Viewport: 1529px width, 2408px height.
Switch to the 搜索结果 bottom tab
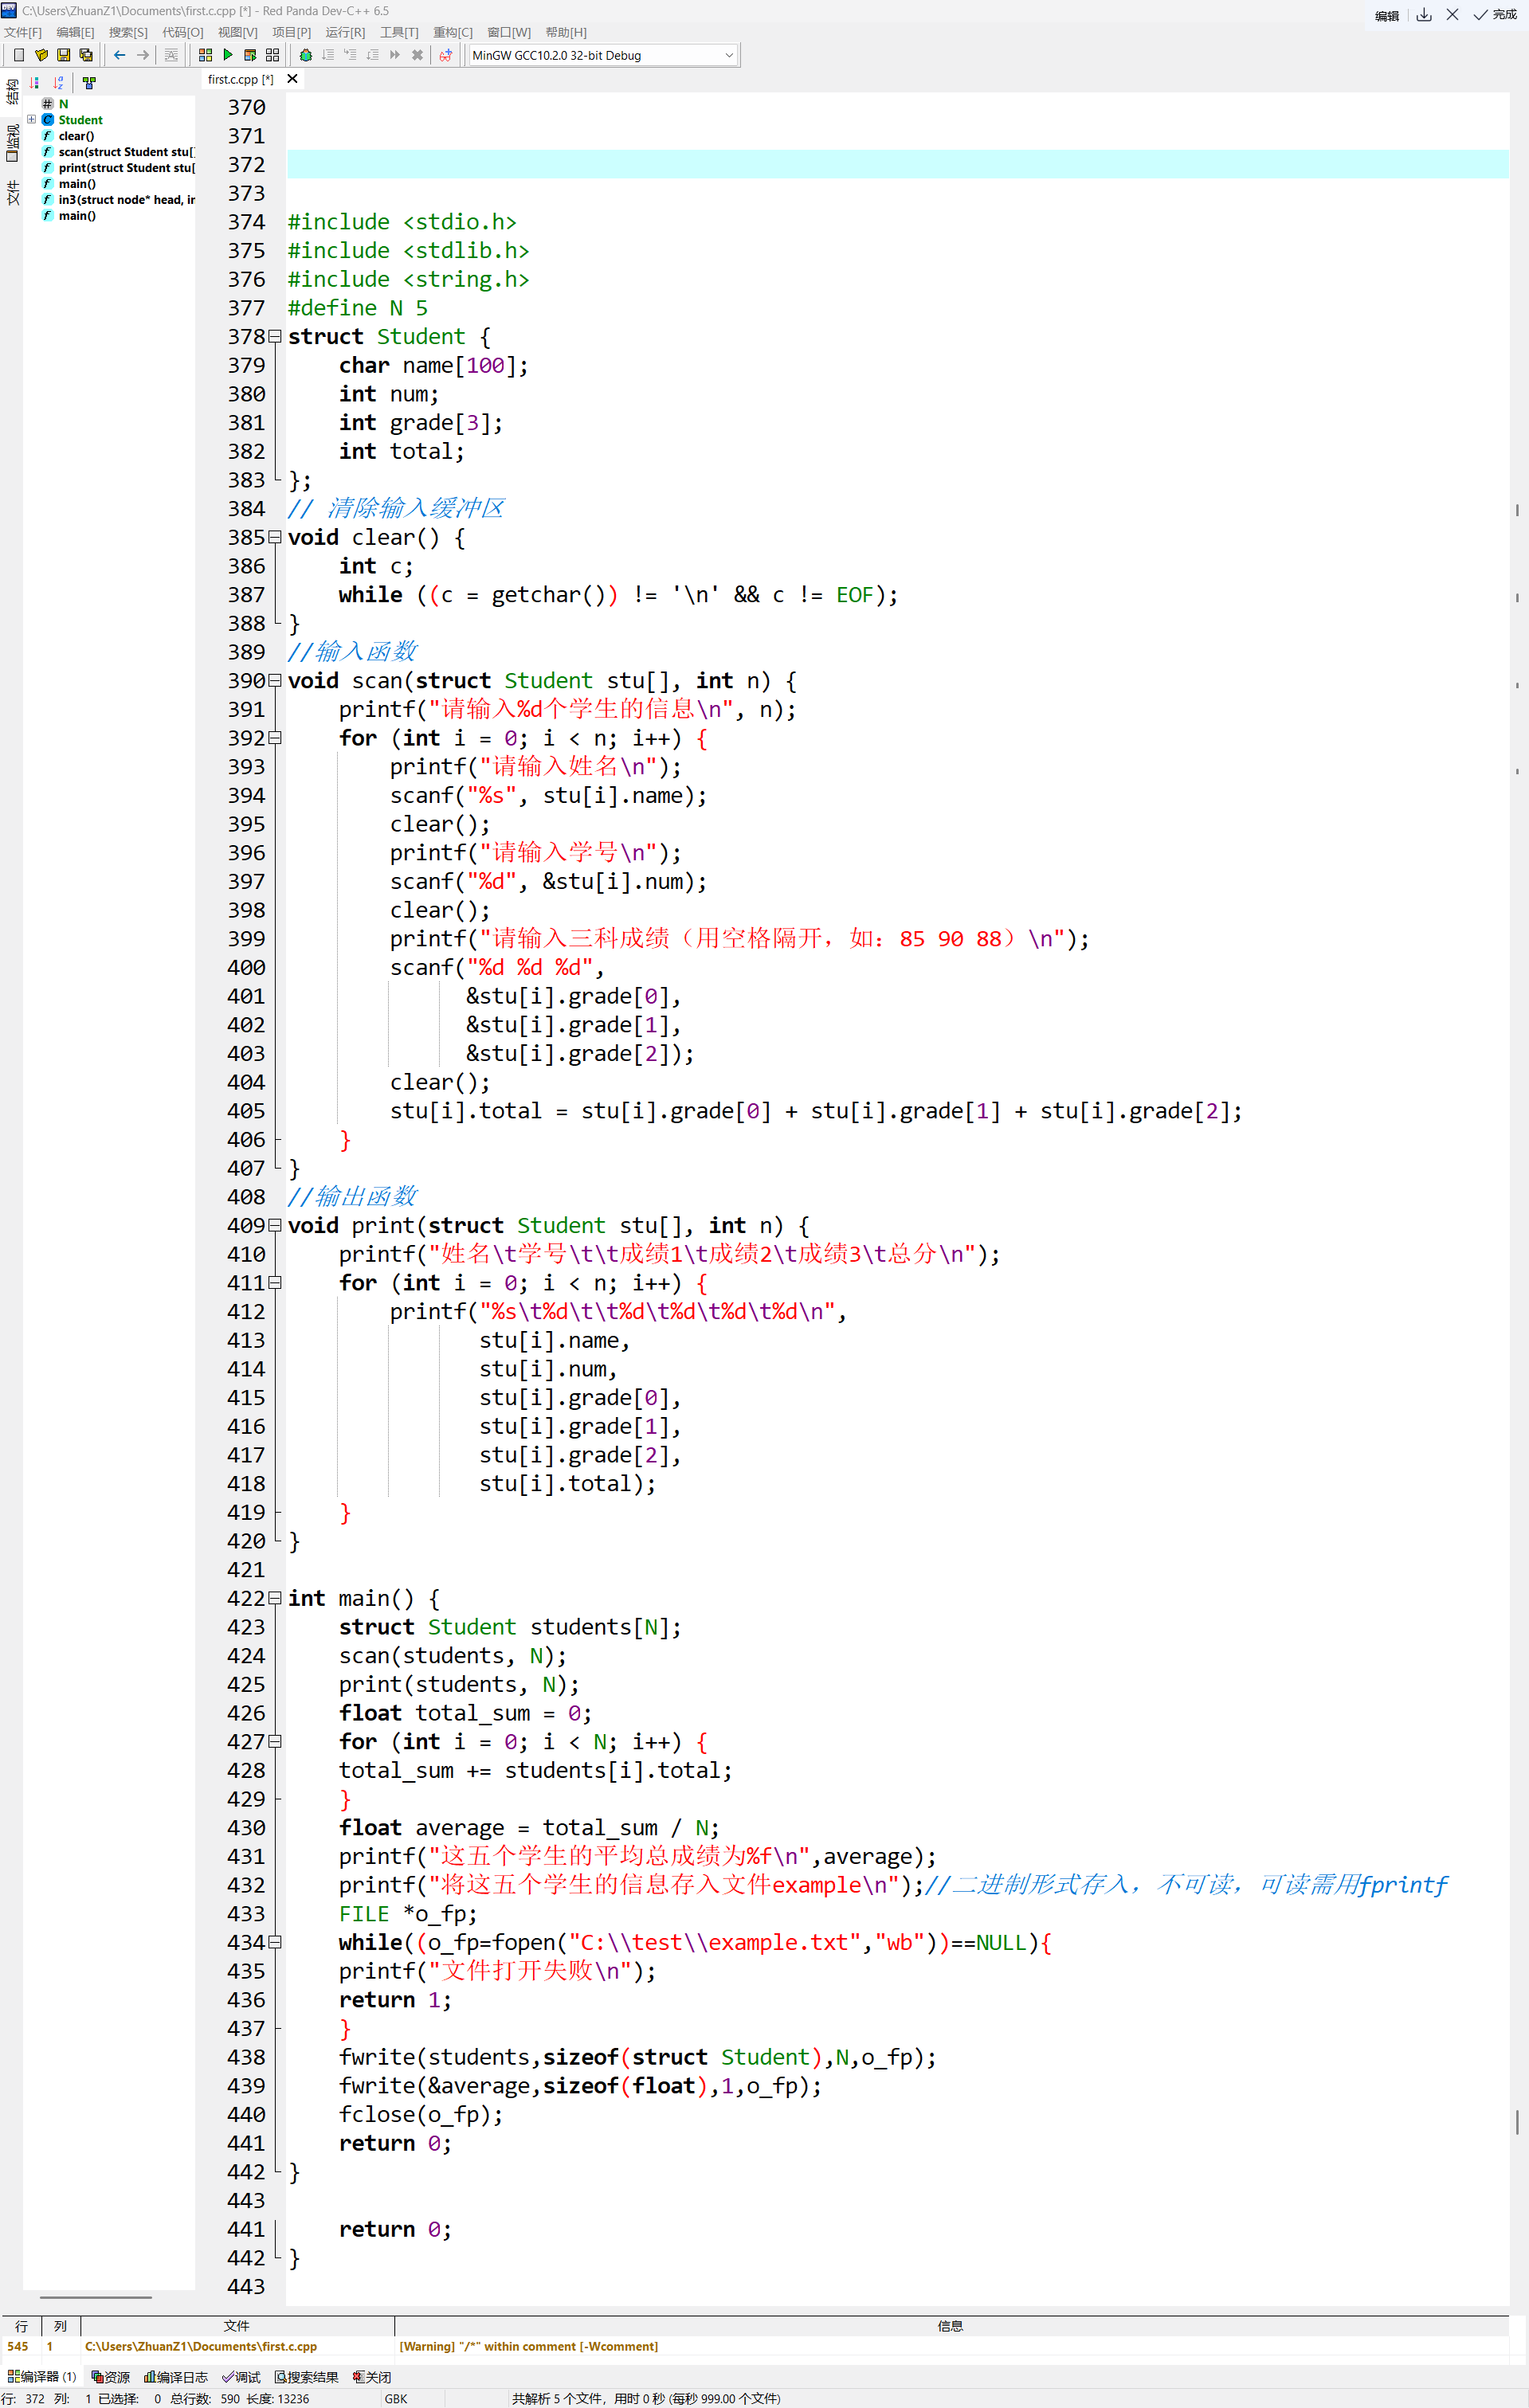307,2377
